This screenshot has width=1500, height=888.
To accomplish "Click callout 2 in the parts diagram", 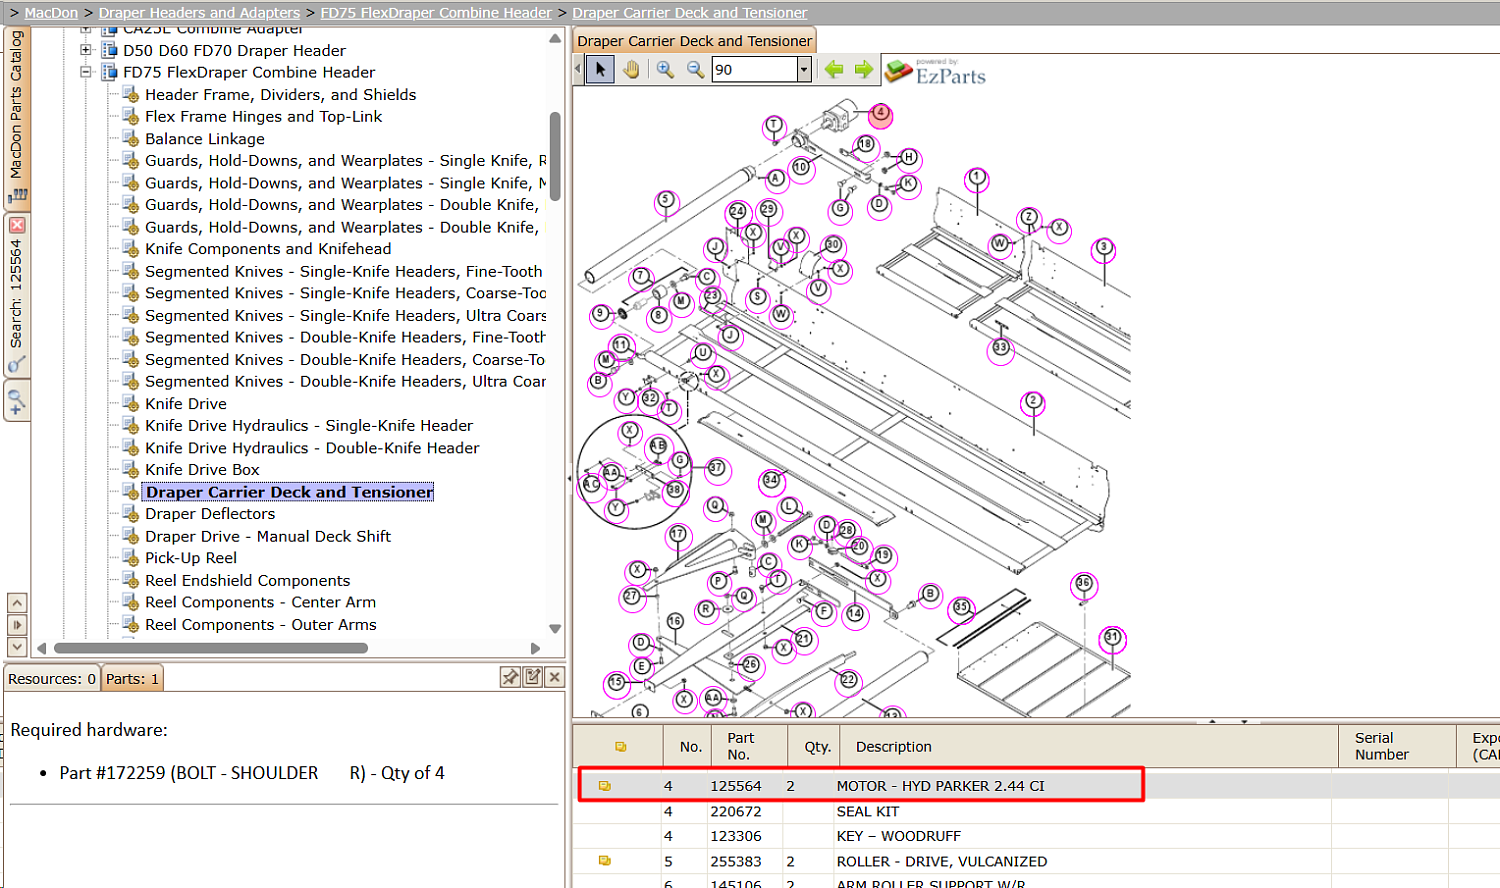I will click(1033, 402).
